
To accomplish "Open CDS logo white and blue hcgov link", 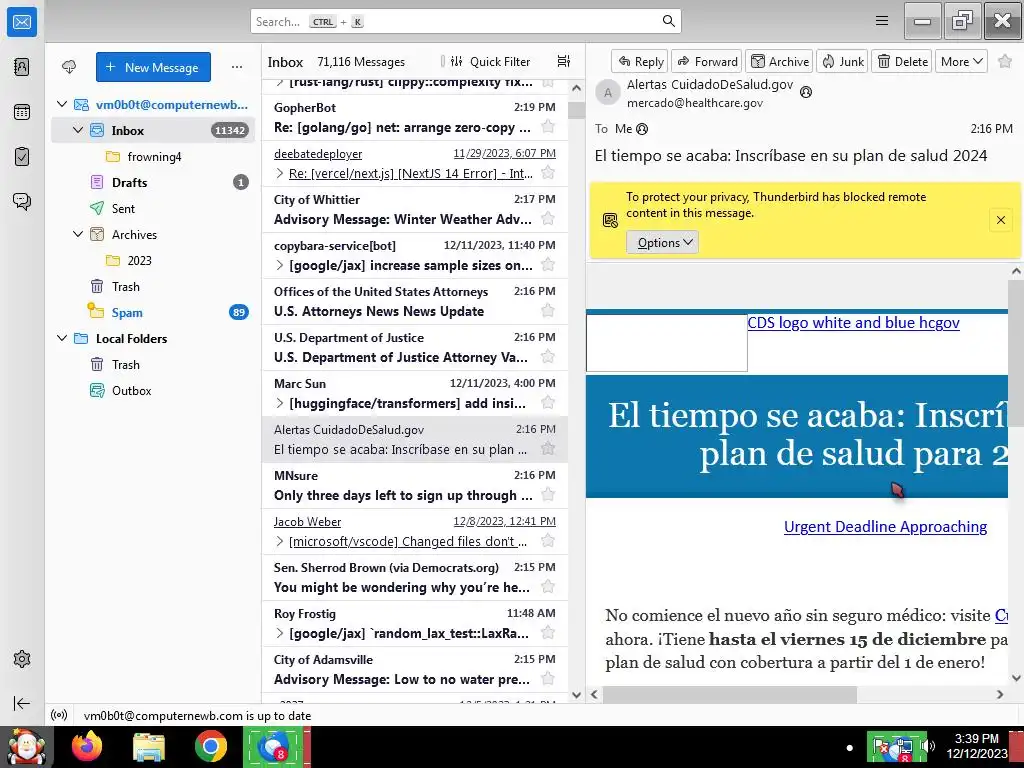I will [x=853, y=323].
